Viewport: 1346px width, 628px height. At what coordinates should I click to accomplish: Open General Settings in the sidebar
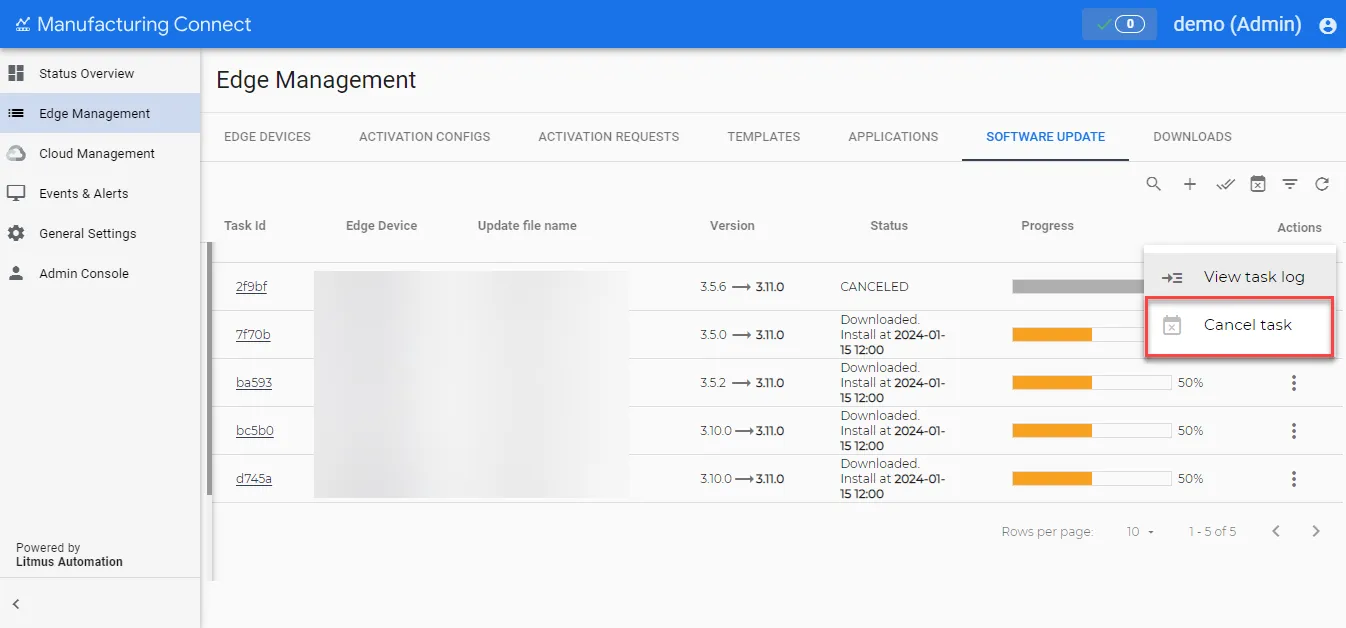pos(100,233)
